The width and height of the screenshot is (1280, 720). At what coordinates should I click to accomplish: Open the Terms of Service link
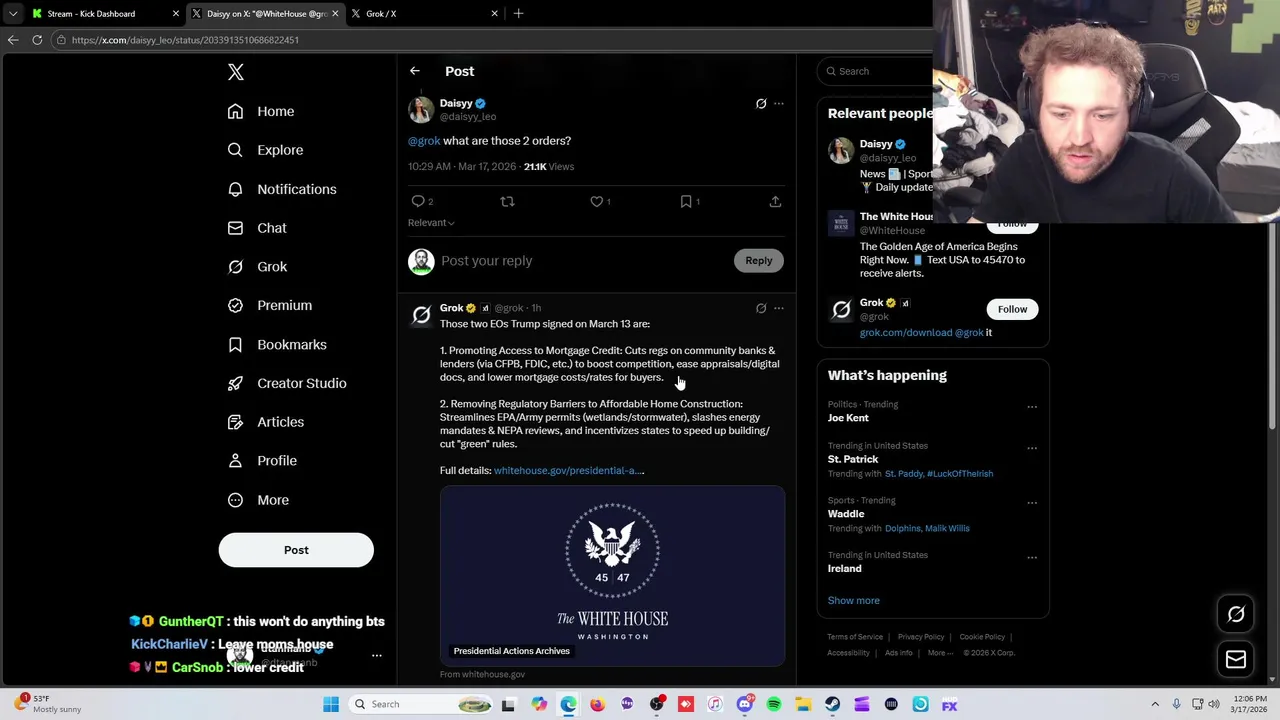coord(855,637)
